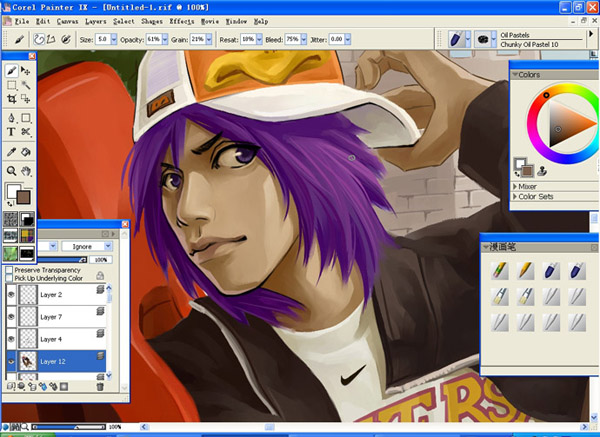
Task: Choose the Eyedropper (Dropper) tool
Action: coord(11,151)
